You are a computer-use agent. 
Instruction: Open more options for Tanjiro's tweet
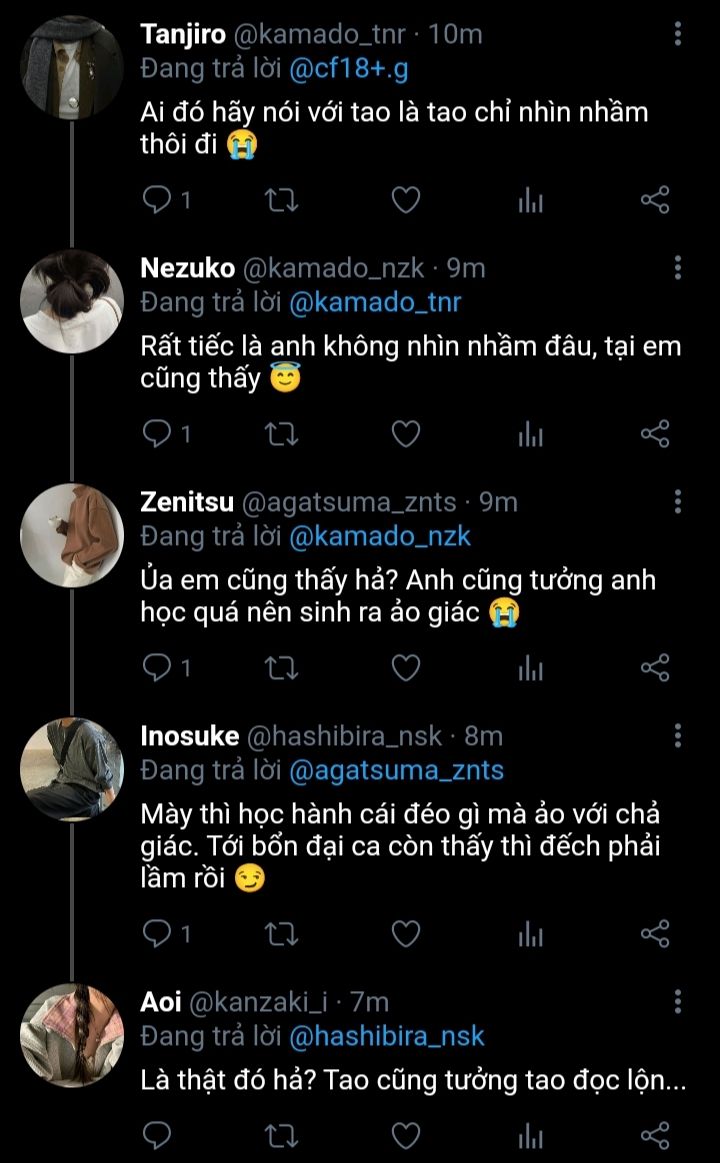(x=678, y=35)
